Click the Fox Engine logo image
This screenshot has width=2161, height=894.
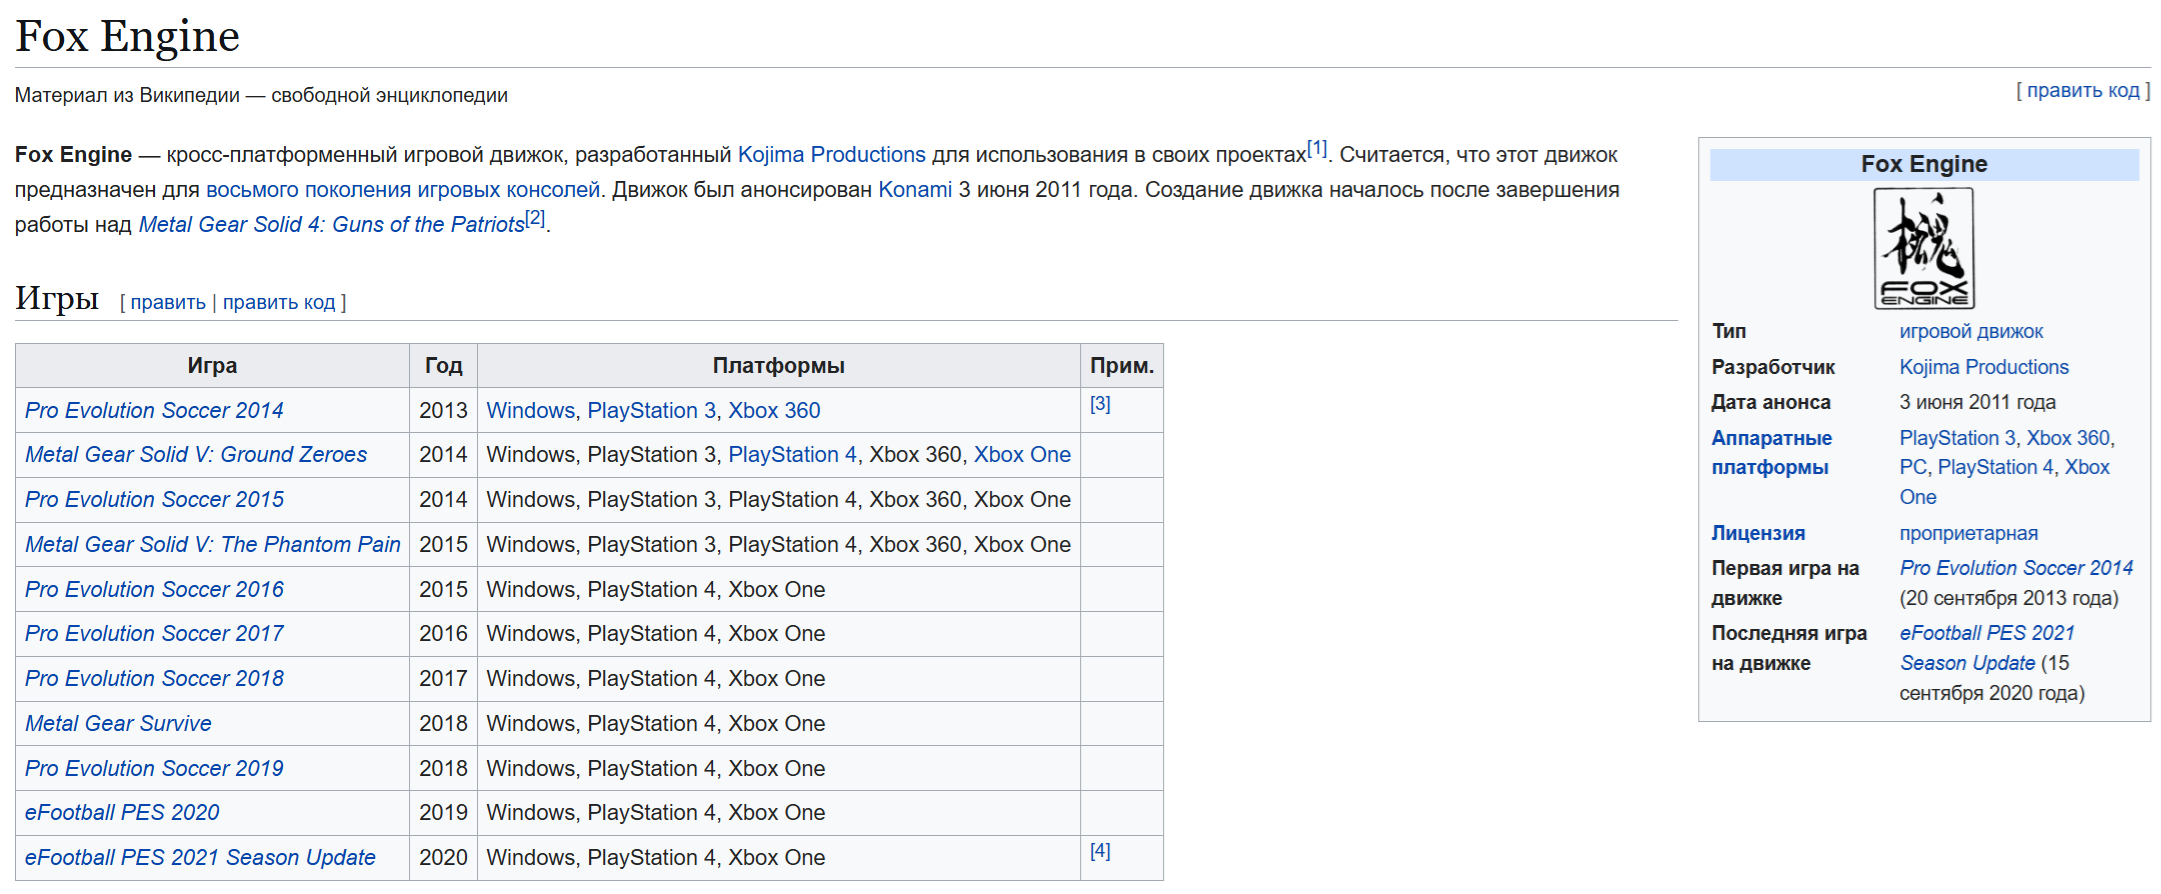tap(1923, 249)
